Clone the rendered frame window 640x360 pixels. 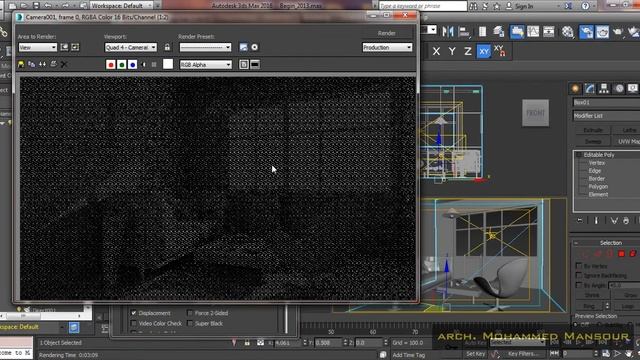42,64
